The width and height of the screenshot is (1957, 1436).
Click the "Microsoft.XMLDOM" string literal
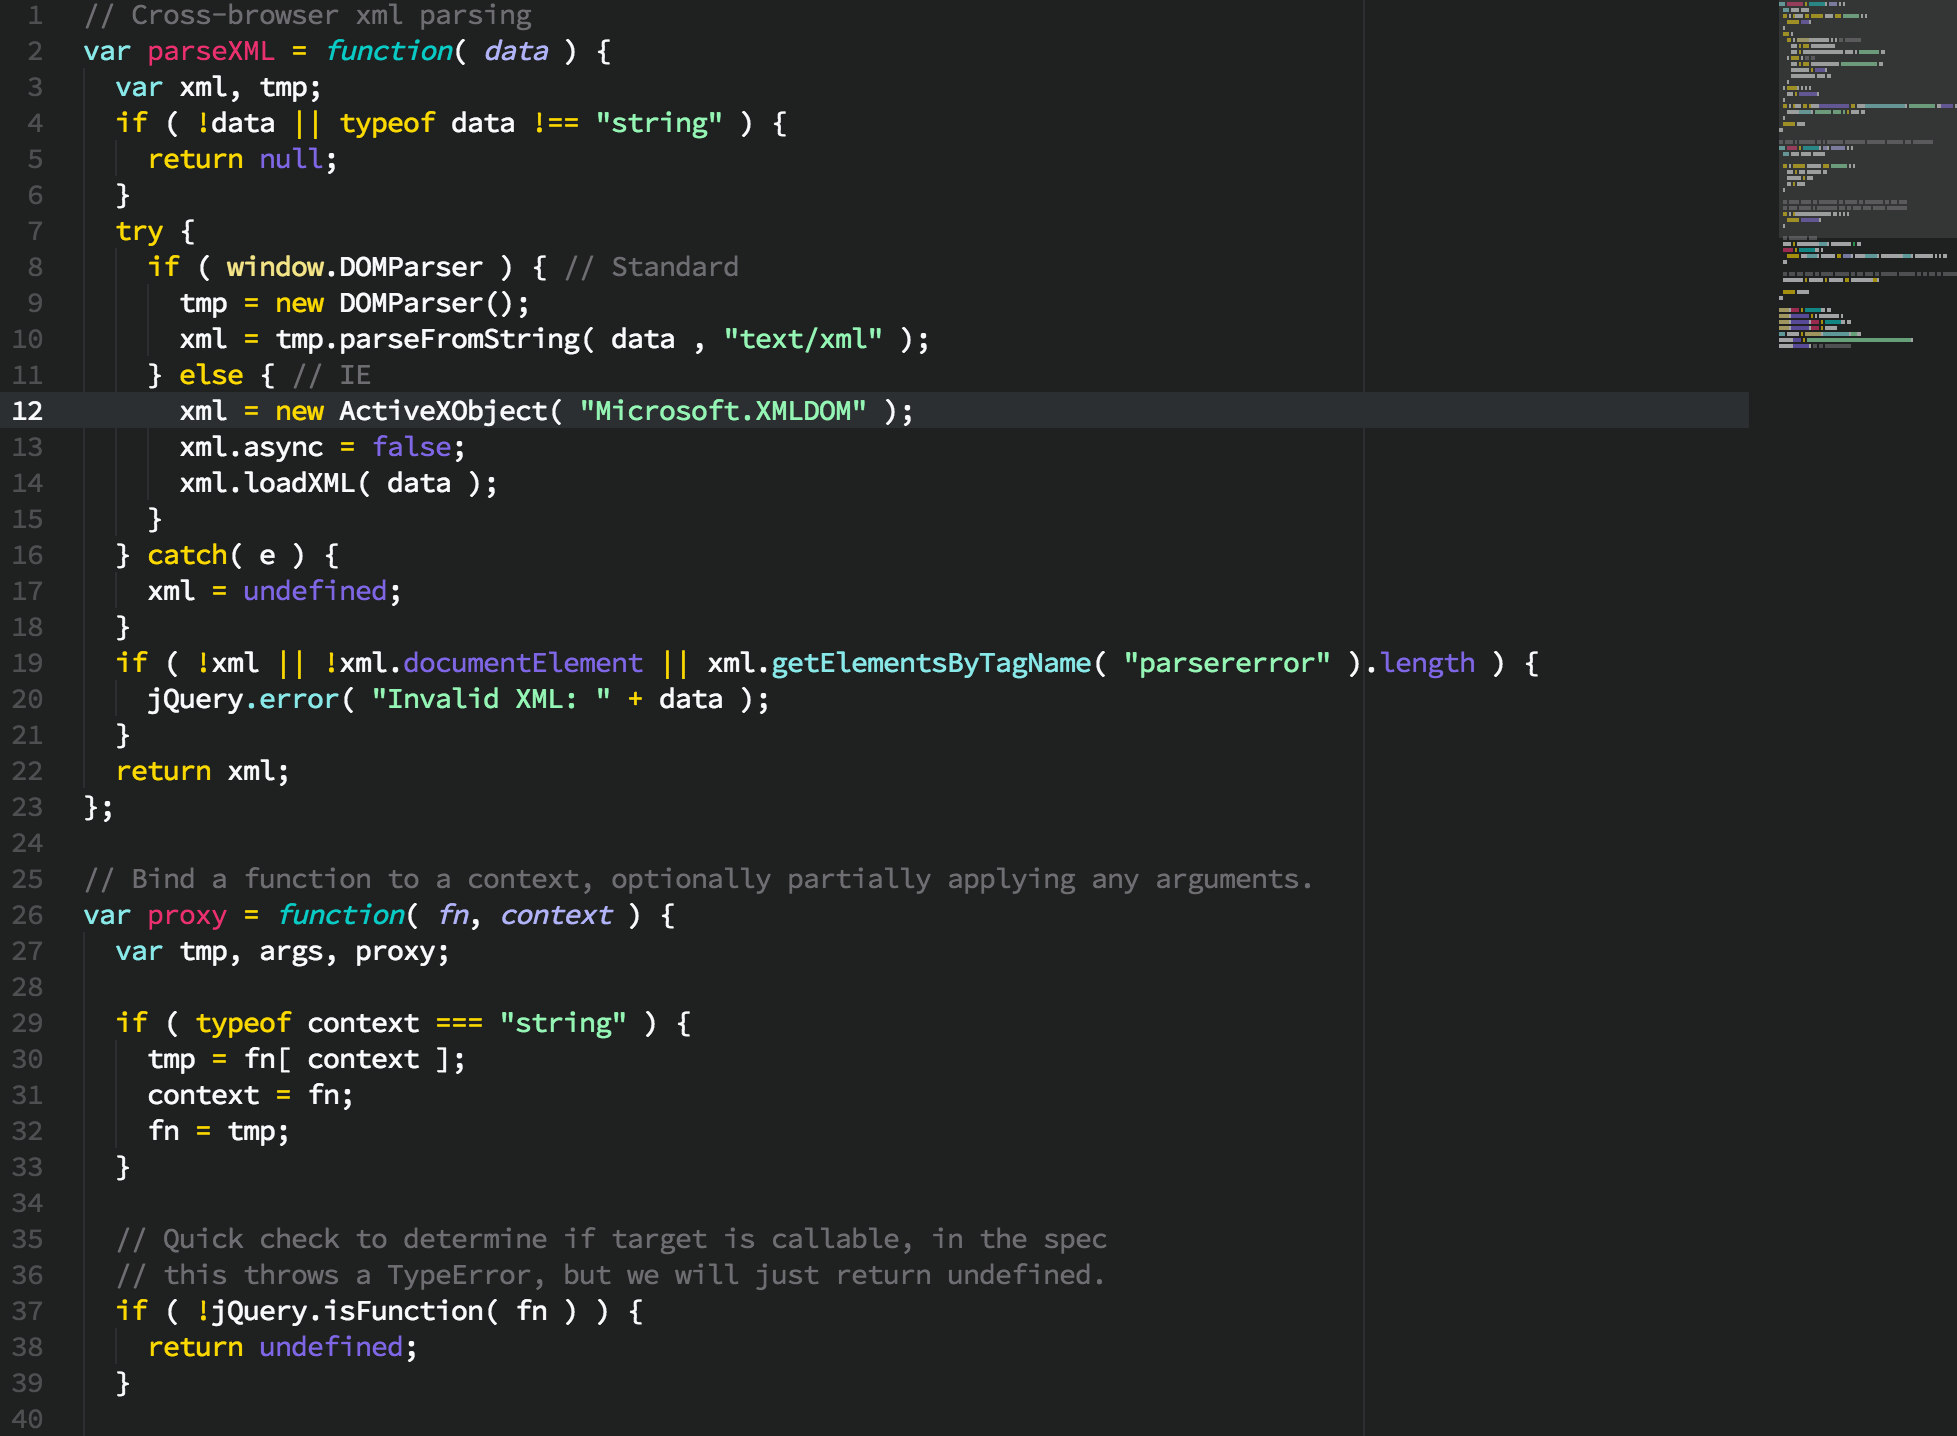[x=722, y=411]
